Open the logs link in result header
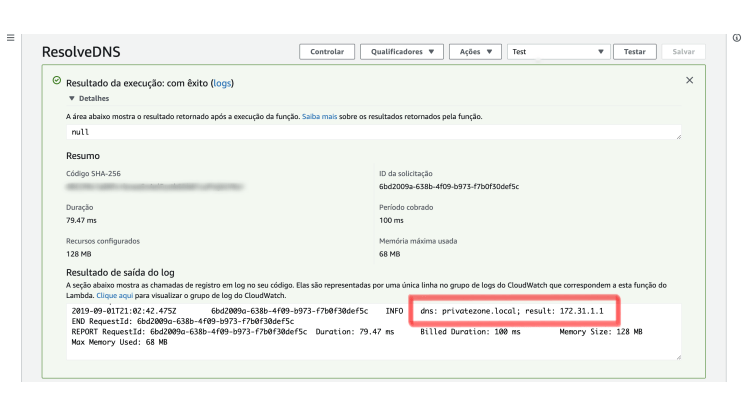 (x=221, y=83)
